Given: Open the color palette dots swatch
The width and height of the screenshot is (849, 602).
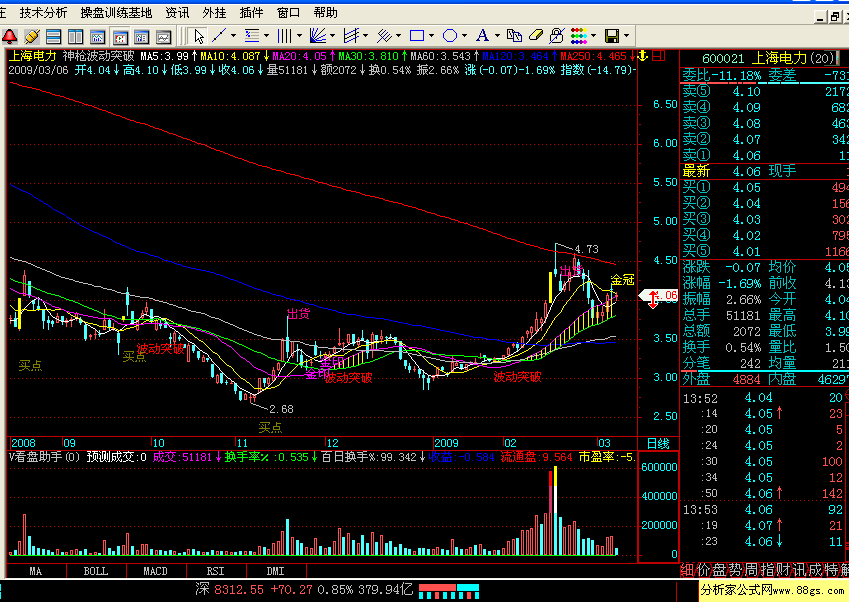Looking at the screenshot, I should click(x=579, y=36).
